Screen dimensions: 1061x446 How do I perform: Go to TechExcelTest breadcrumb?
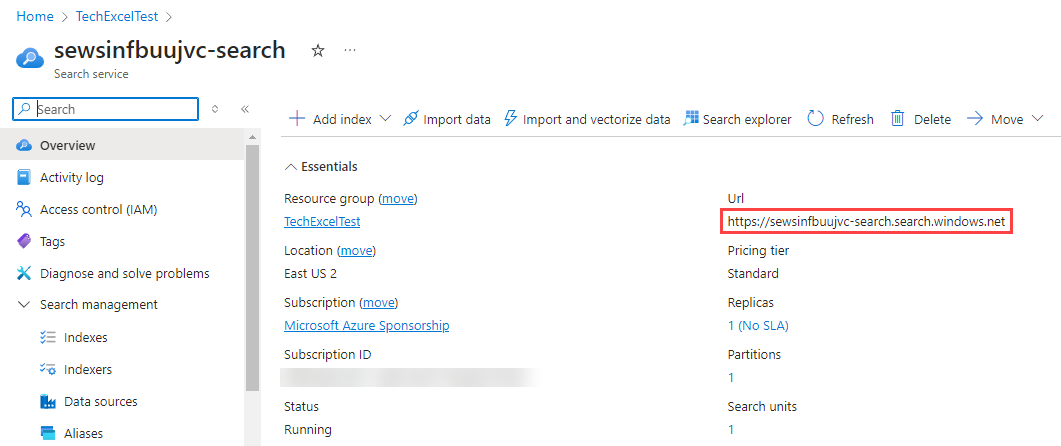(117, 16)
